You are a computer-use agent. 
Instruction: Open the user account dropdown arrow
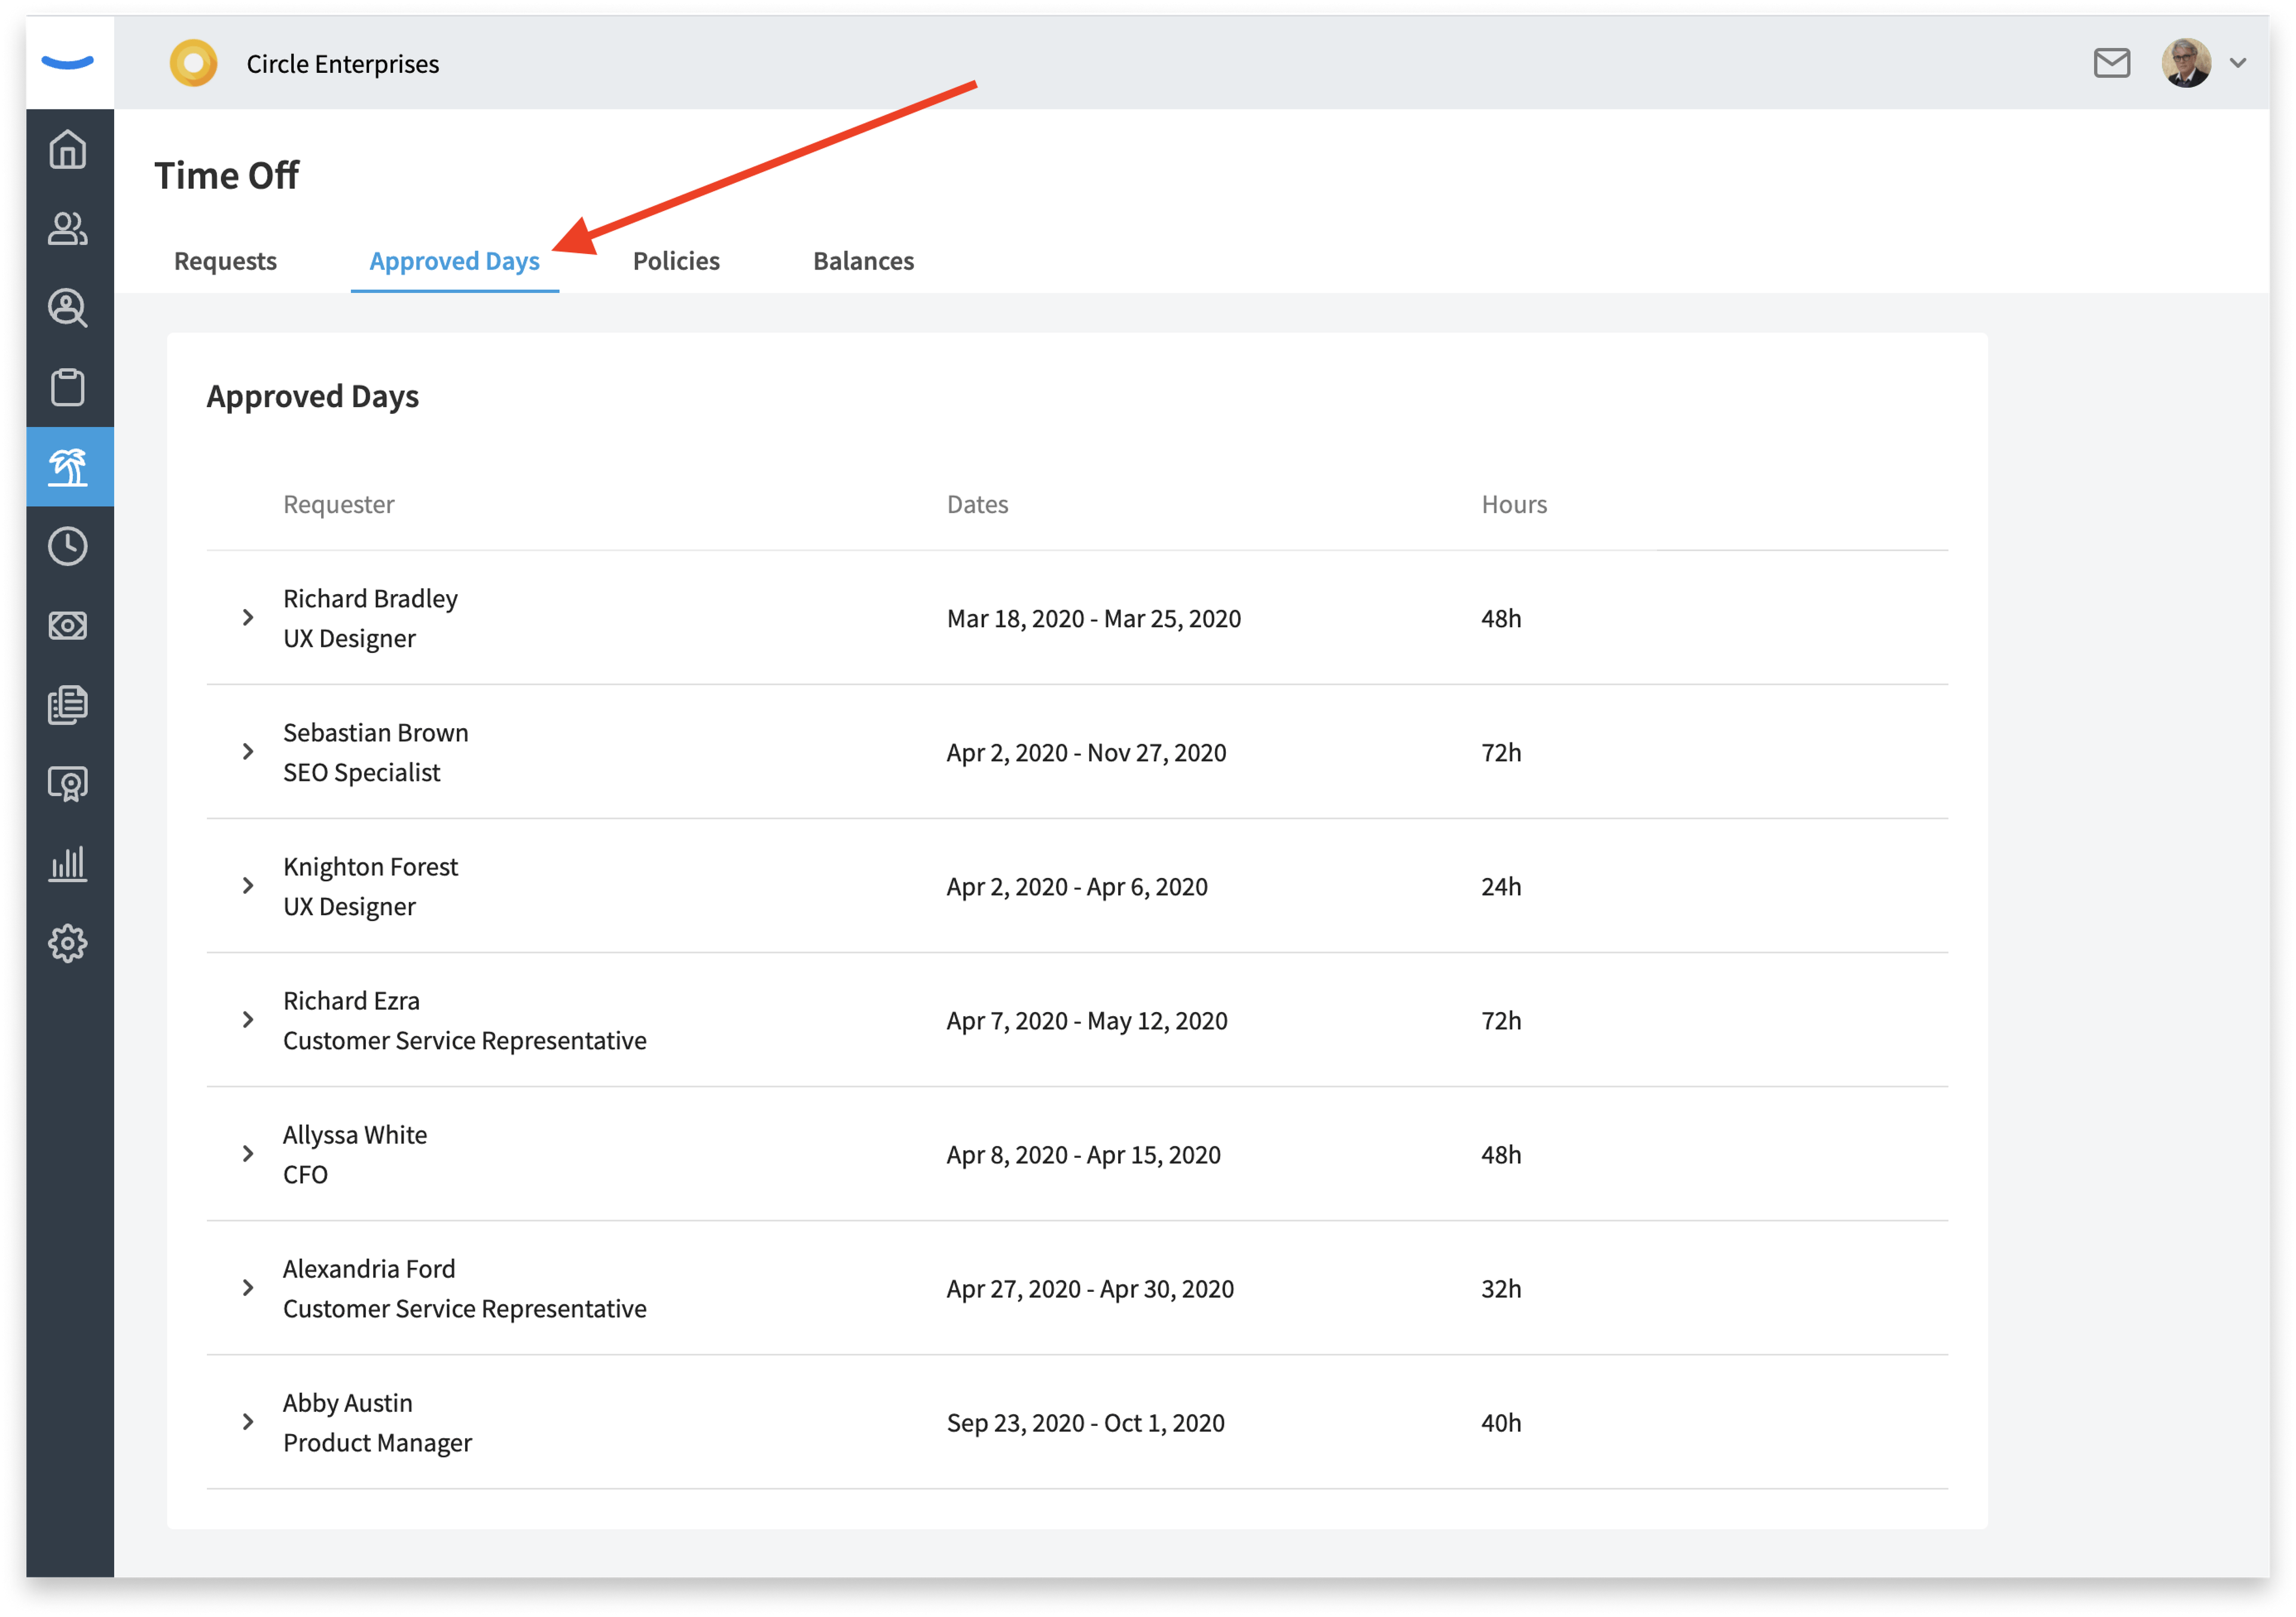tap(2238, 63)
